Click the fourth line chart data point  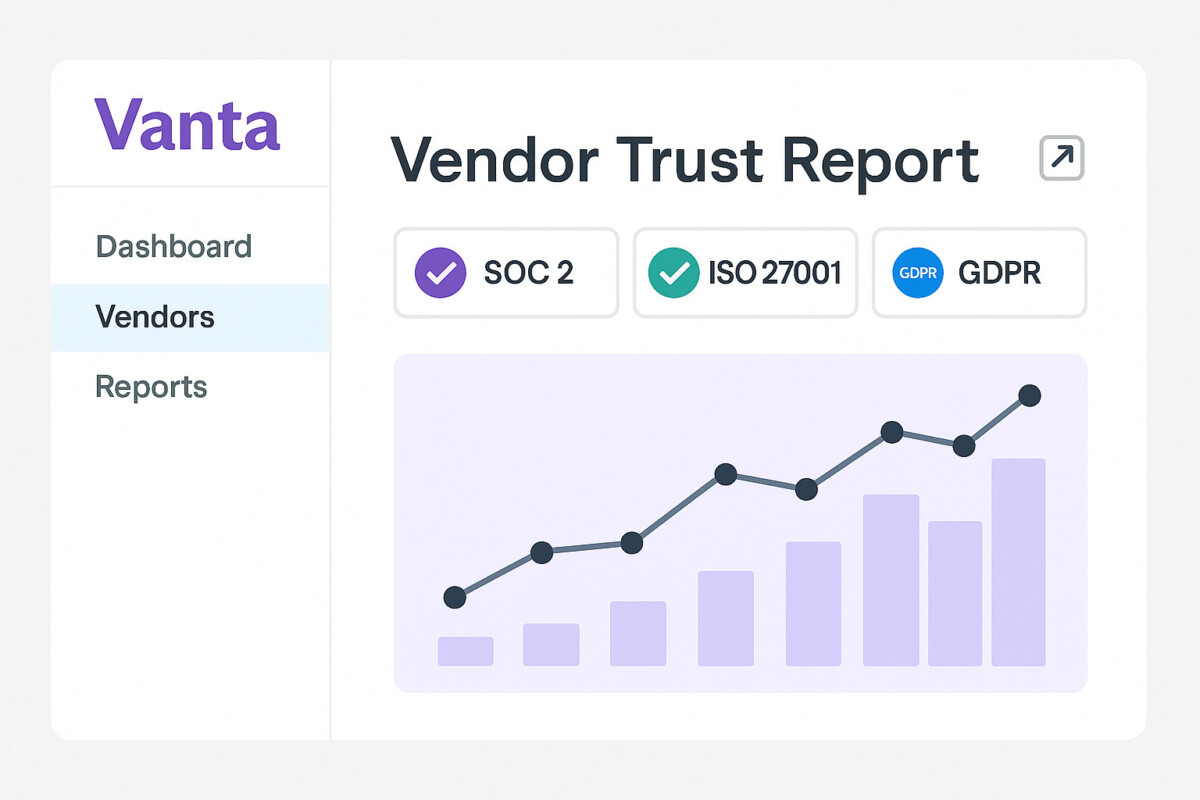click(726, 474)
